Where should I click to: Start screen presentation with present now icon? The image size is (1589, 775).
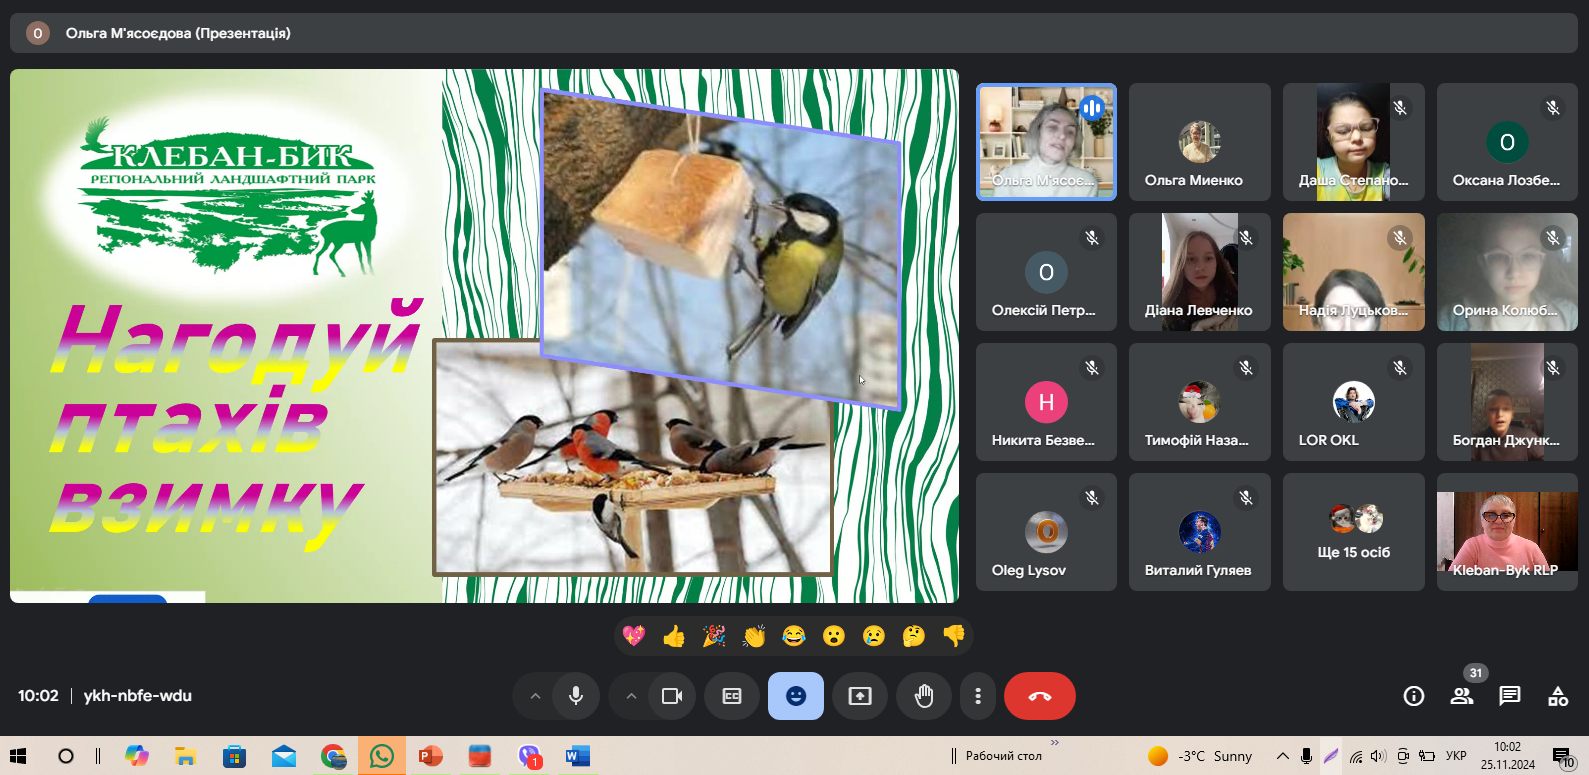pyautogui.click(x=860, y=696)
